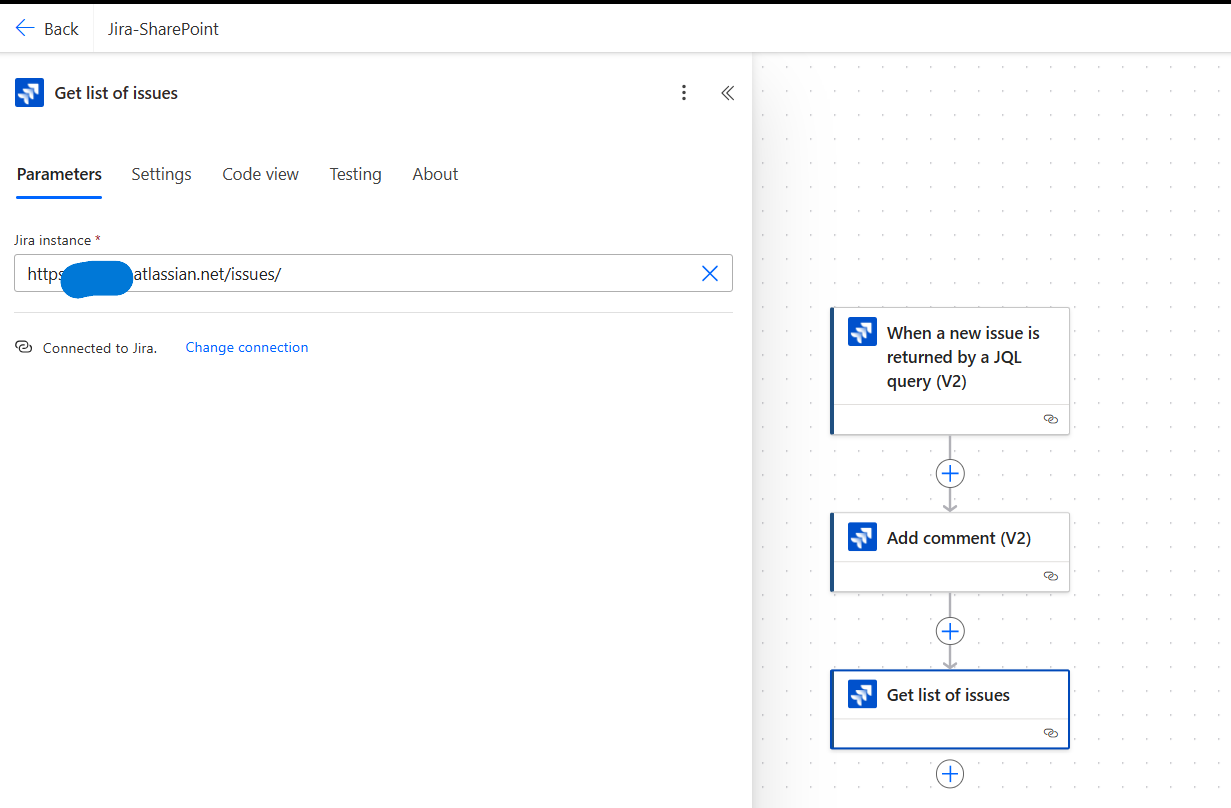Open the Code view tab
Image resolution: width=1231 pixels, height=808 pixels.
point(260,174)
